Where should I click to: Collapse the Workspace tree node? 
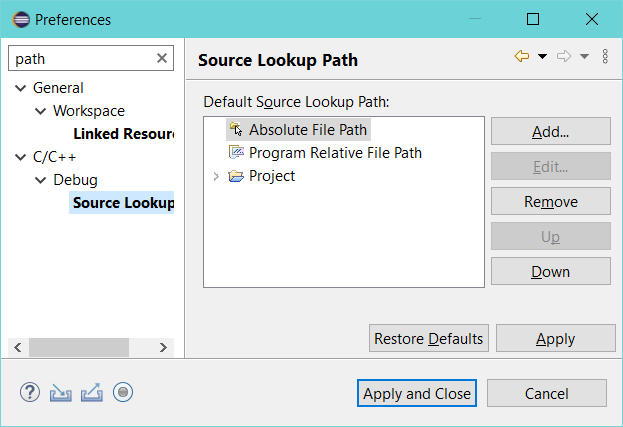pyautogui.click(x=41, y=111)
